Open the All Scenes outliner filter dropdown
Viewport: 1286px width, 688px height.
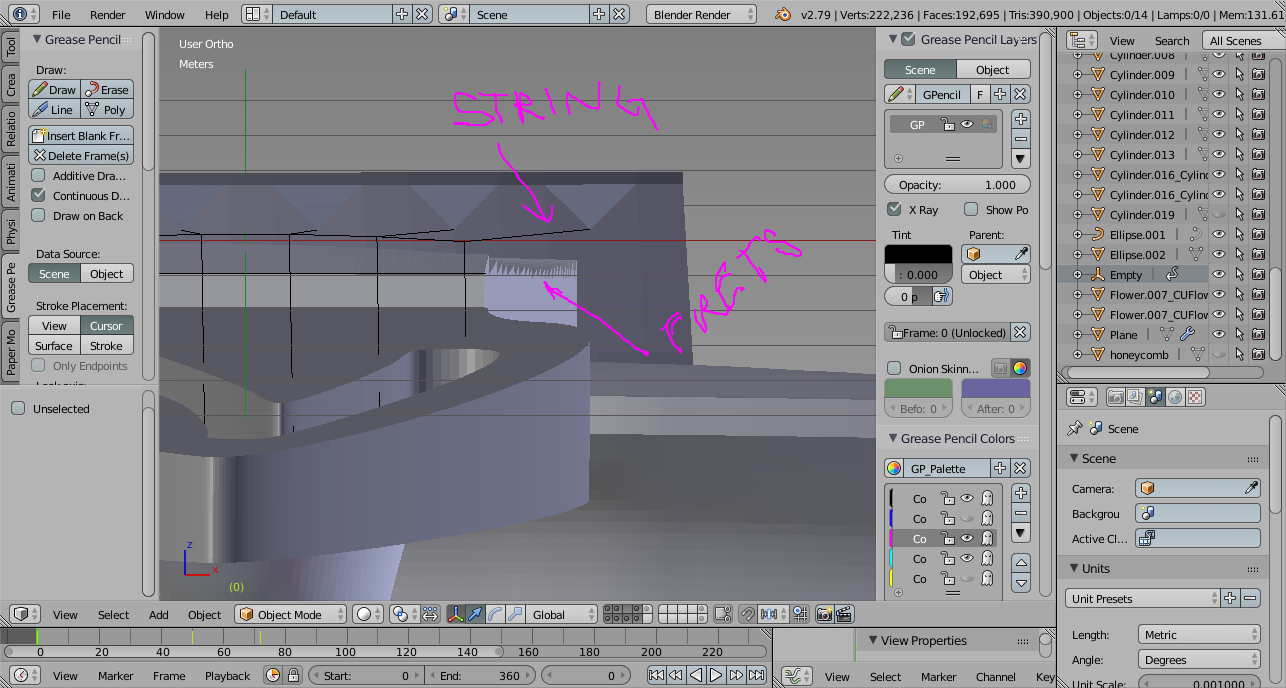(1243, 41)
